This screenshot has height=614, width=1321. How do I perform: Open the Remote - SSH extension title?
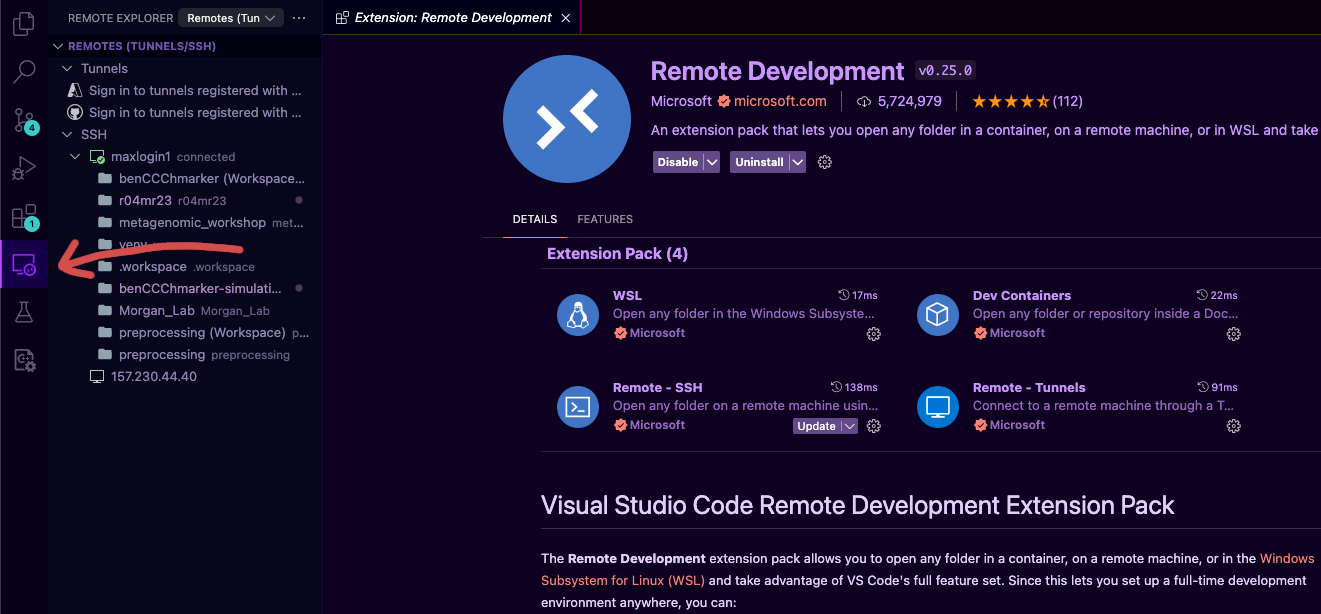(658, 388)
